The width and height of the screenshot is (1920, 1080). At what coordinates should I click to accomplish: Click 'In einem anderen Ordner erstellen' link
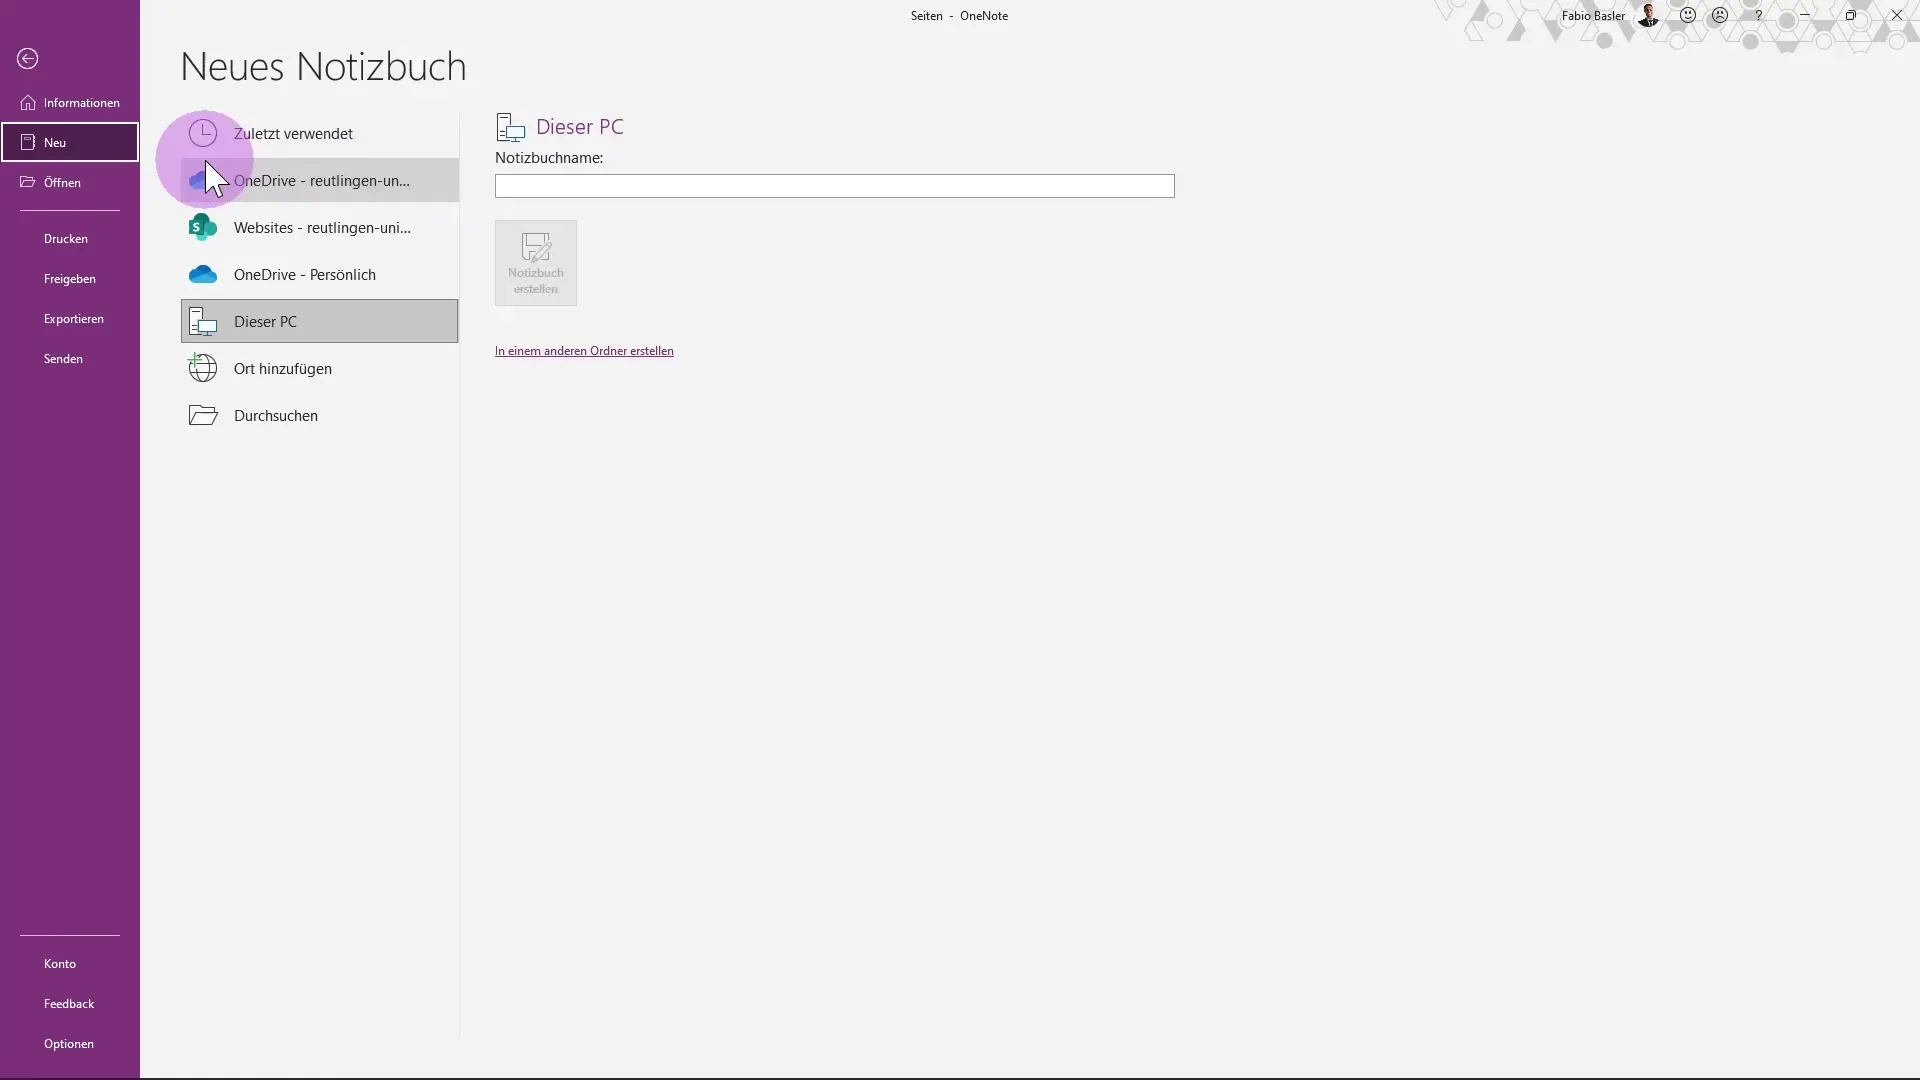tap(584, 349)
